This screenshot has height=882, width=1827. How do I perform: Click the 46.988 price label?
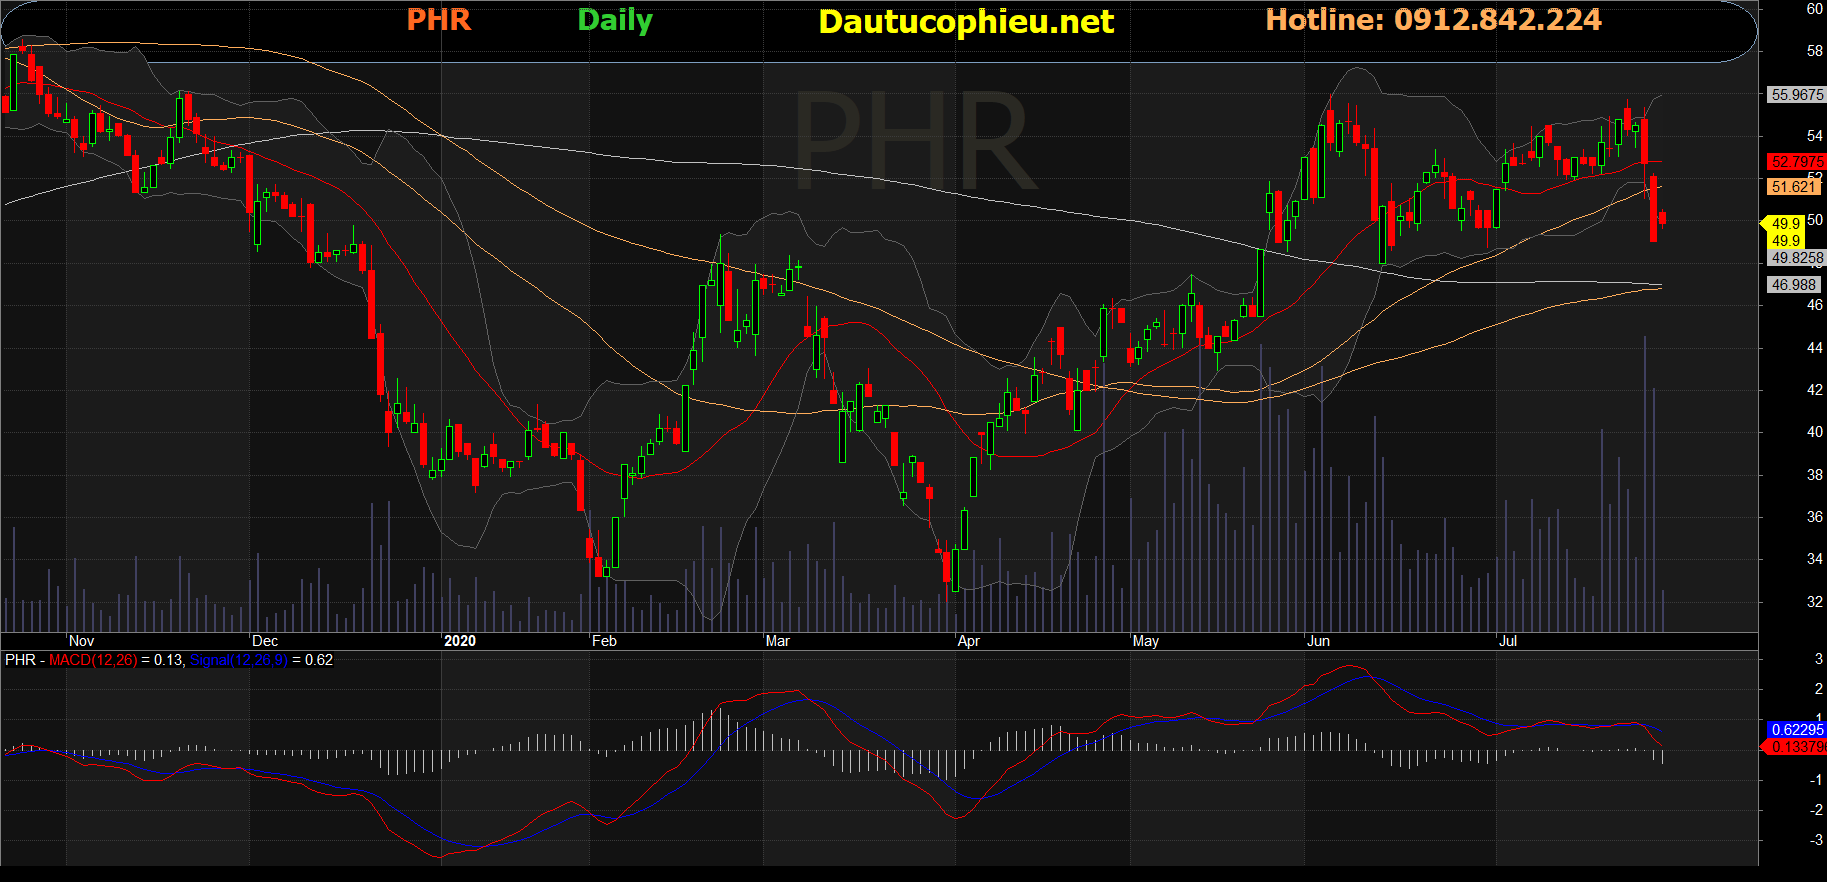pyautogui.click(x=1794, y=285)
